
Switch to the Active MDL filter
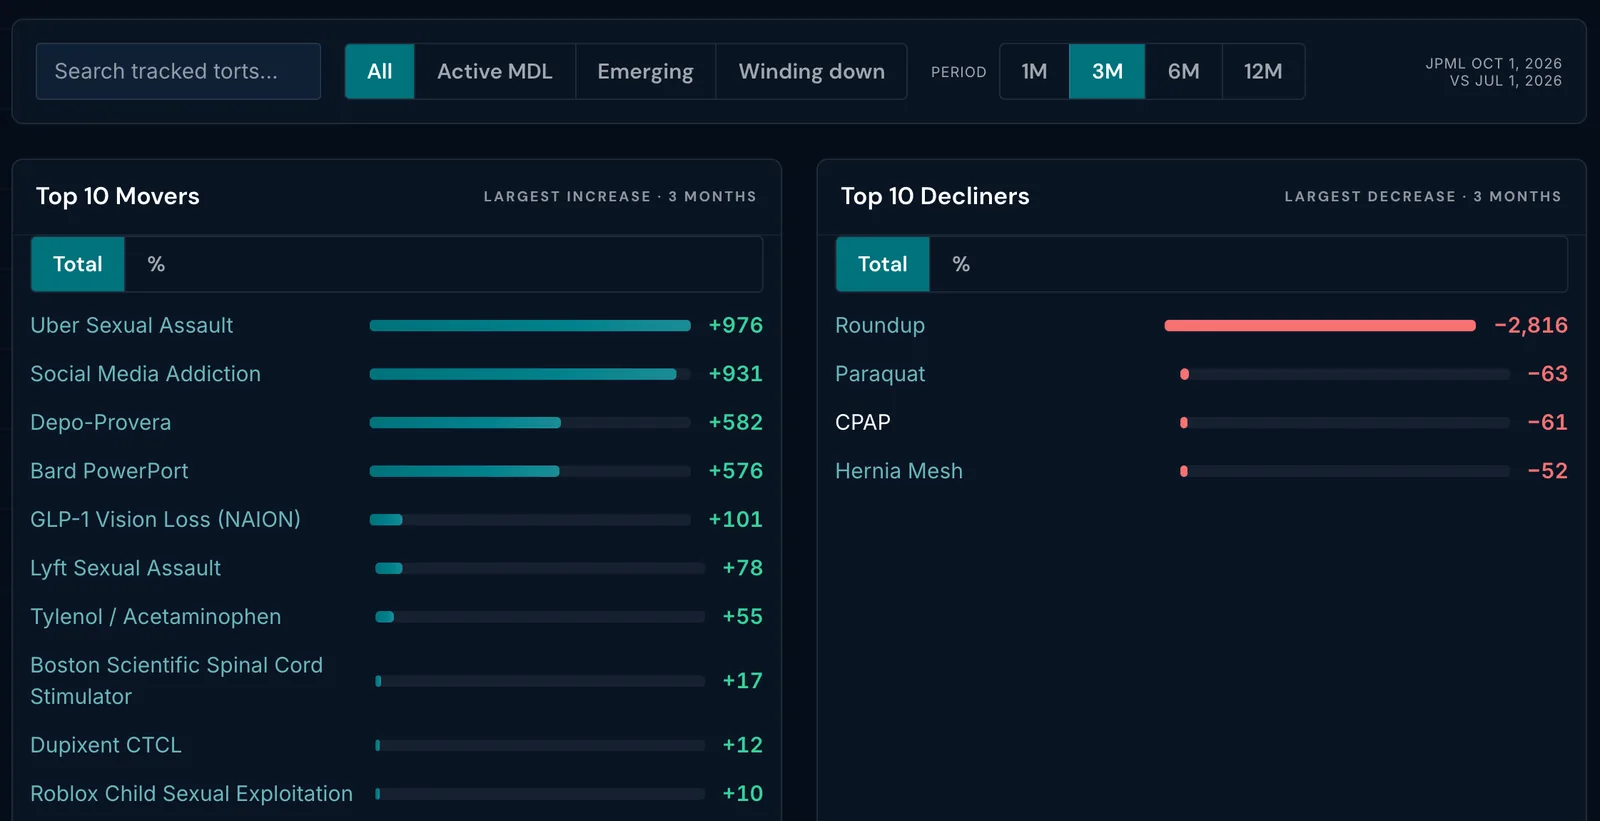coord(495,71)
